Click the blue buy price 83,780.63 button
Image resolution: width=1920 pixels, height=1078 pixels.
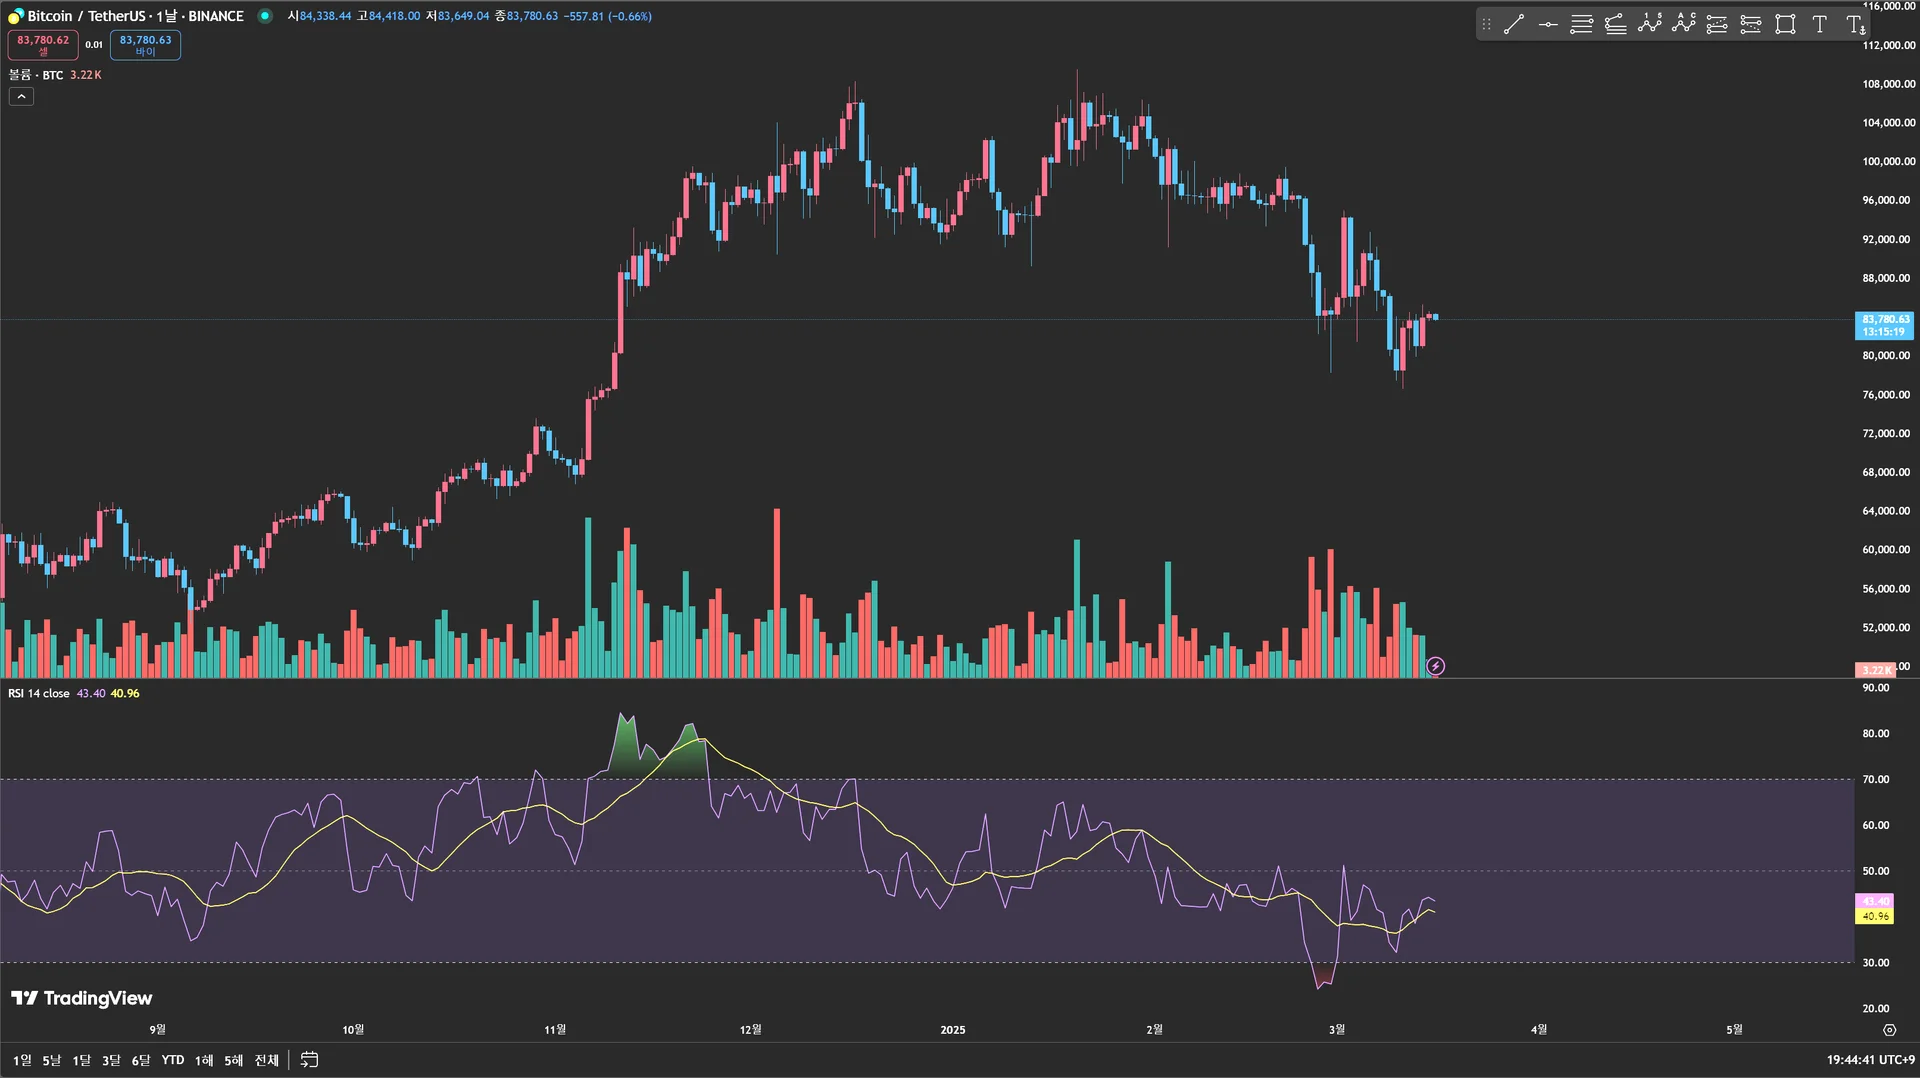145,45
